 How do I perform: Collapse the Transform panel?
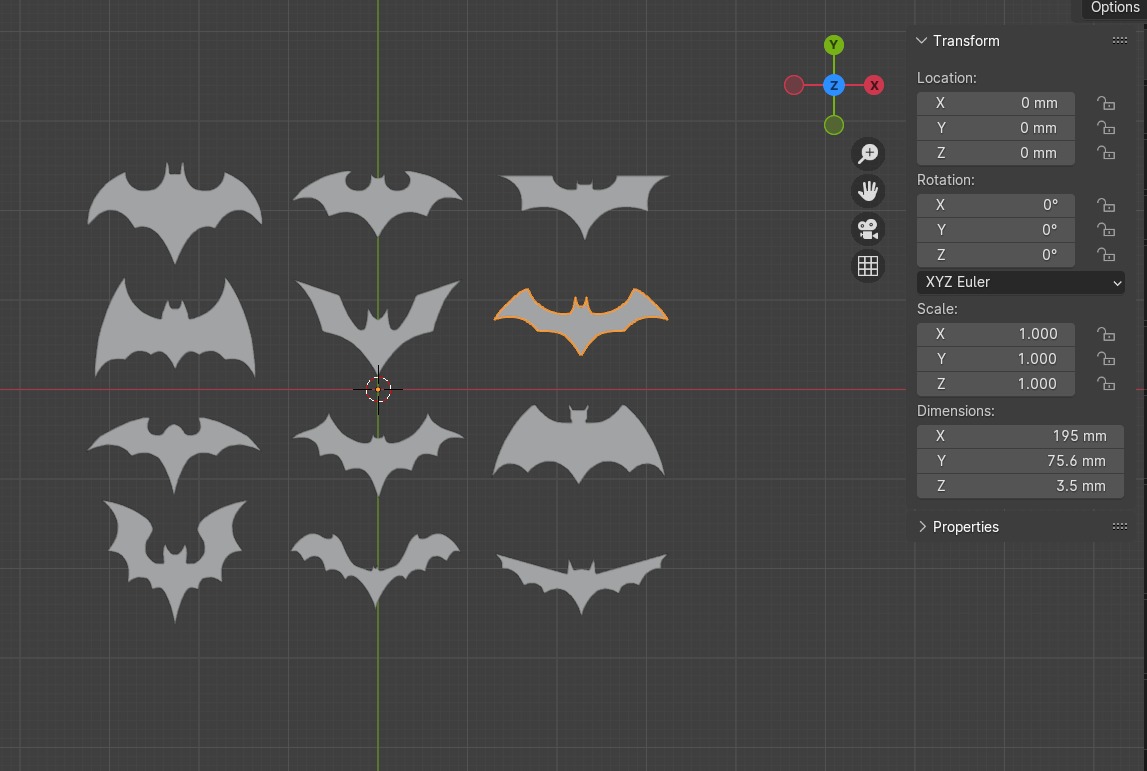922,41
